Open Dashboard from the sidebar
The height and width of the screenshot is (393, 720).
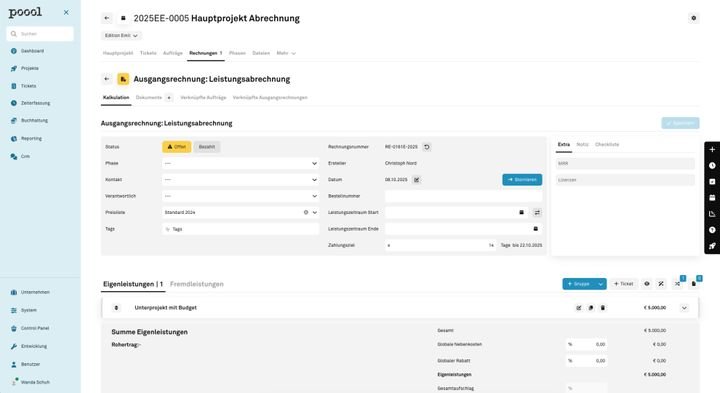[32, 51]
